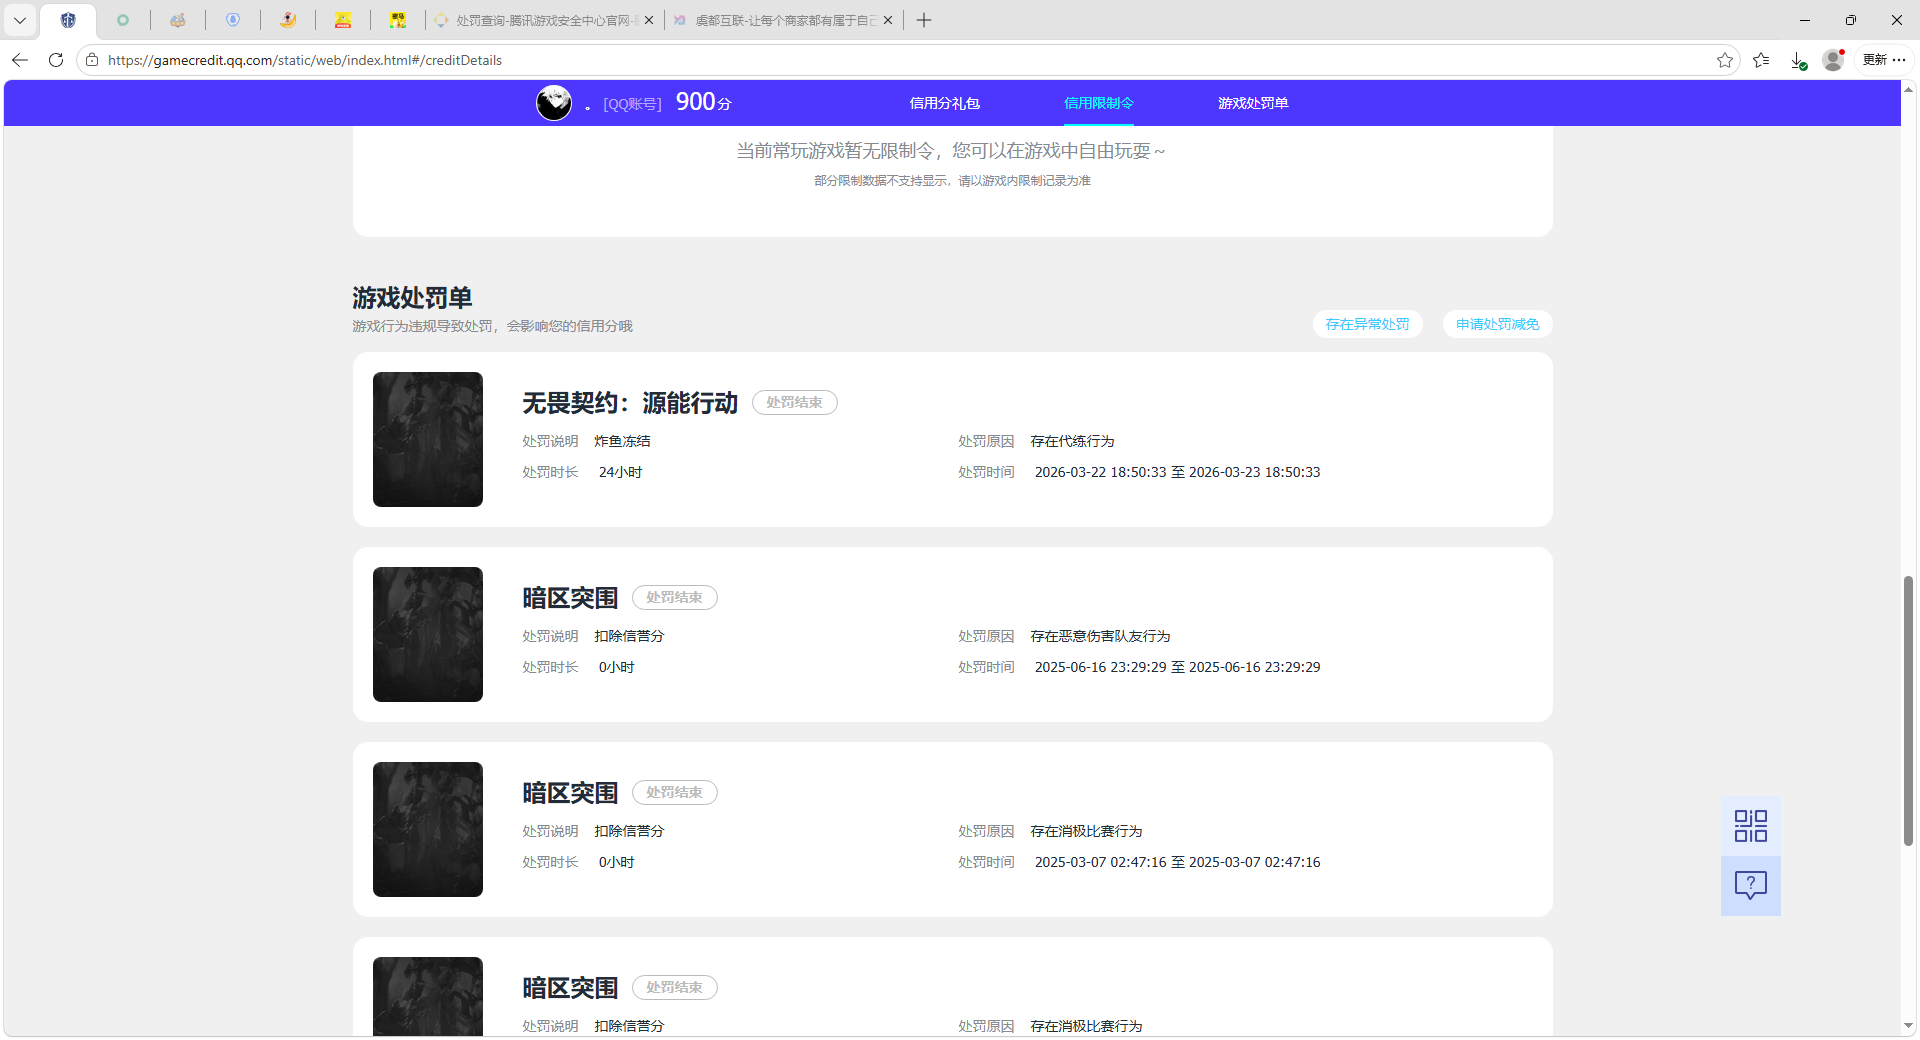
Task: Switch to the pinned tab with blue shield icon
Action: (x=233, y=20)
